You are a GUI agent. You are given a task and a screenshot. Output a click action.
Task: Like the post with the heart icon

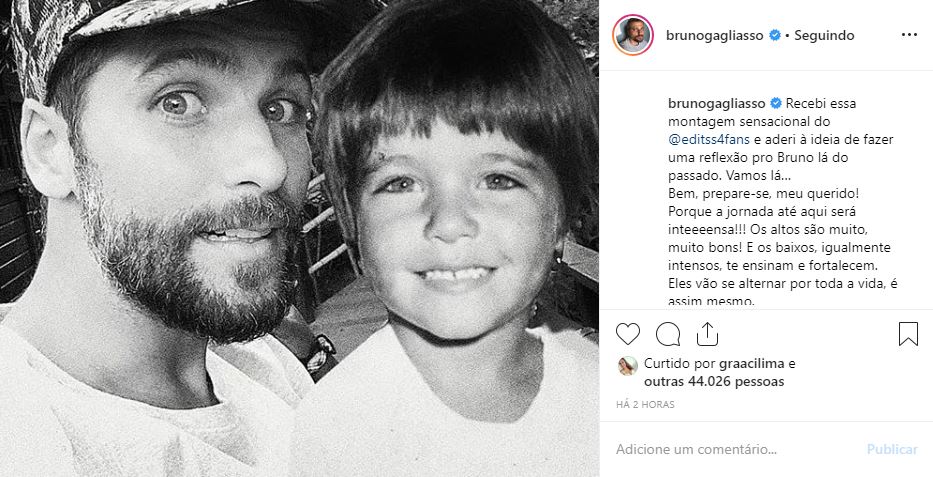628,333
